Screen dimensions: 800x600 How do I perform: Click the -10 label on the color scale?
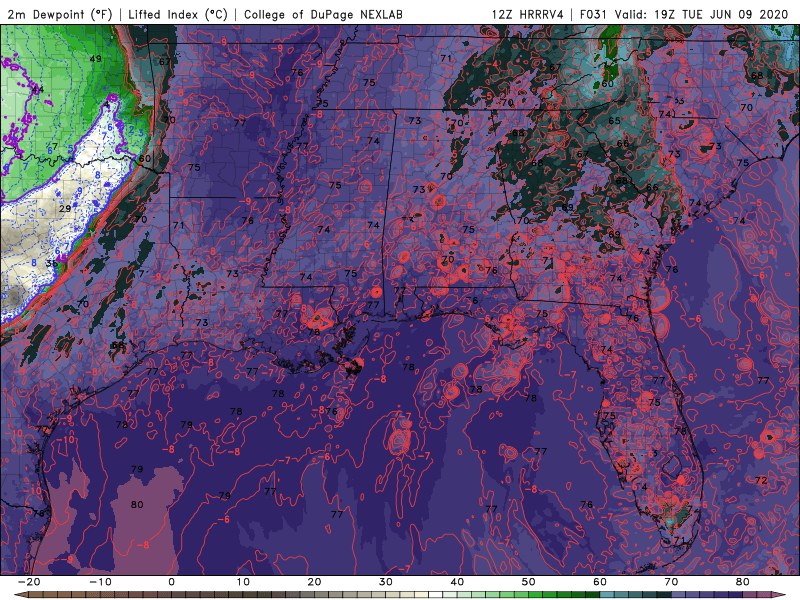coord(100,582)
